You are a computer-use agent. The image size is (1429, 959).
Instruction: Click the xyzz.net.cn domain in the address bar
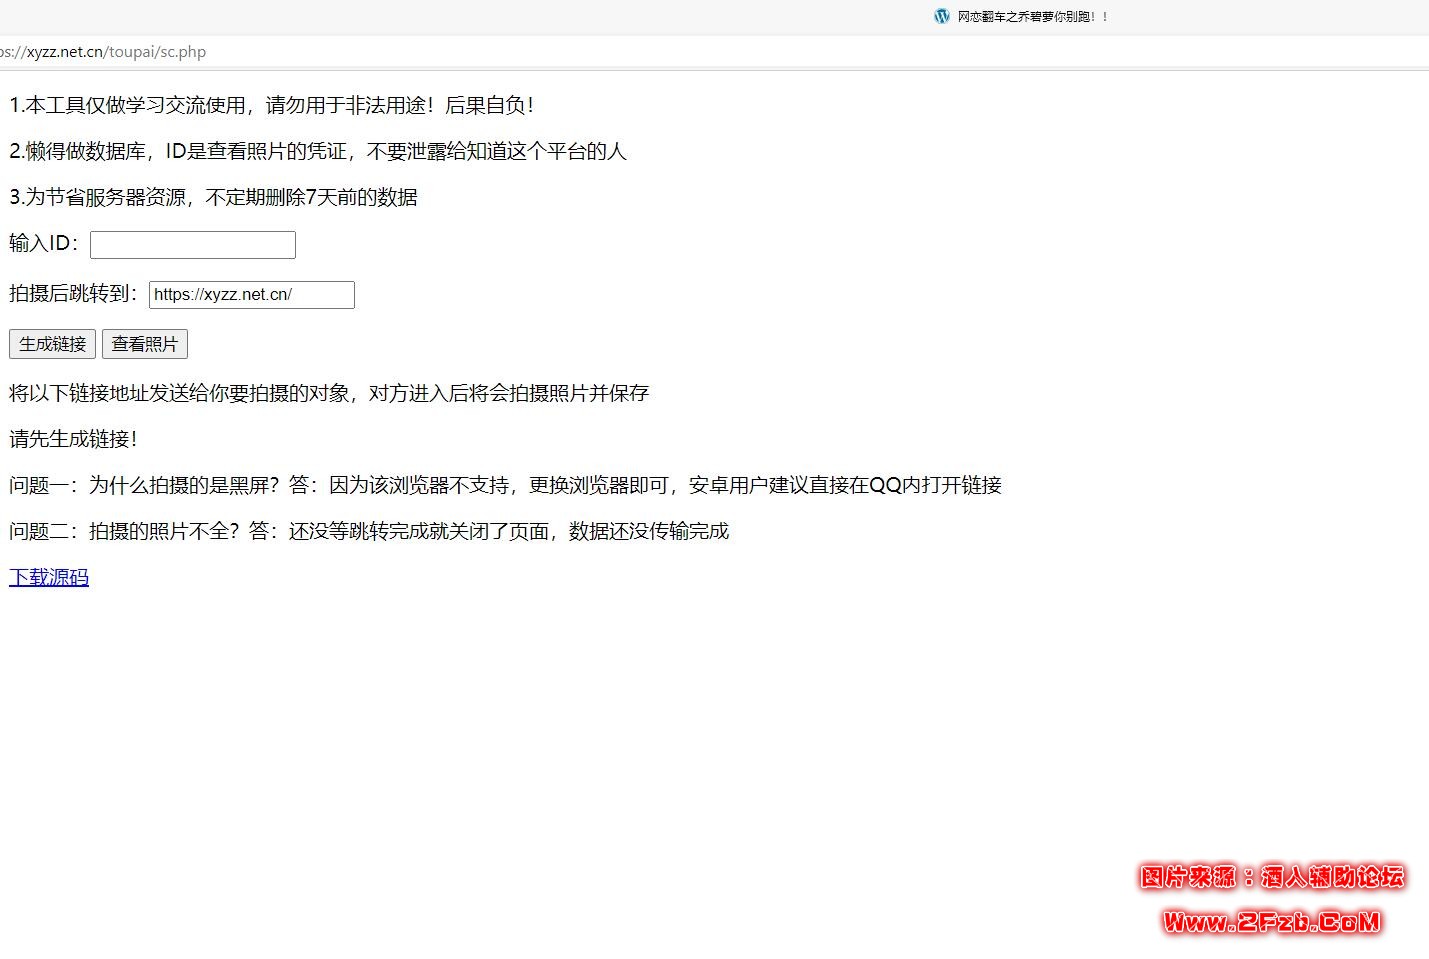tap(64, 52)
